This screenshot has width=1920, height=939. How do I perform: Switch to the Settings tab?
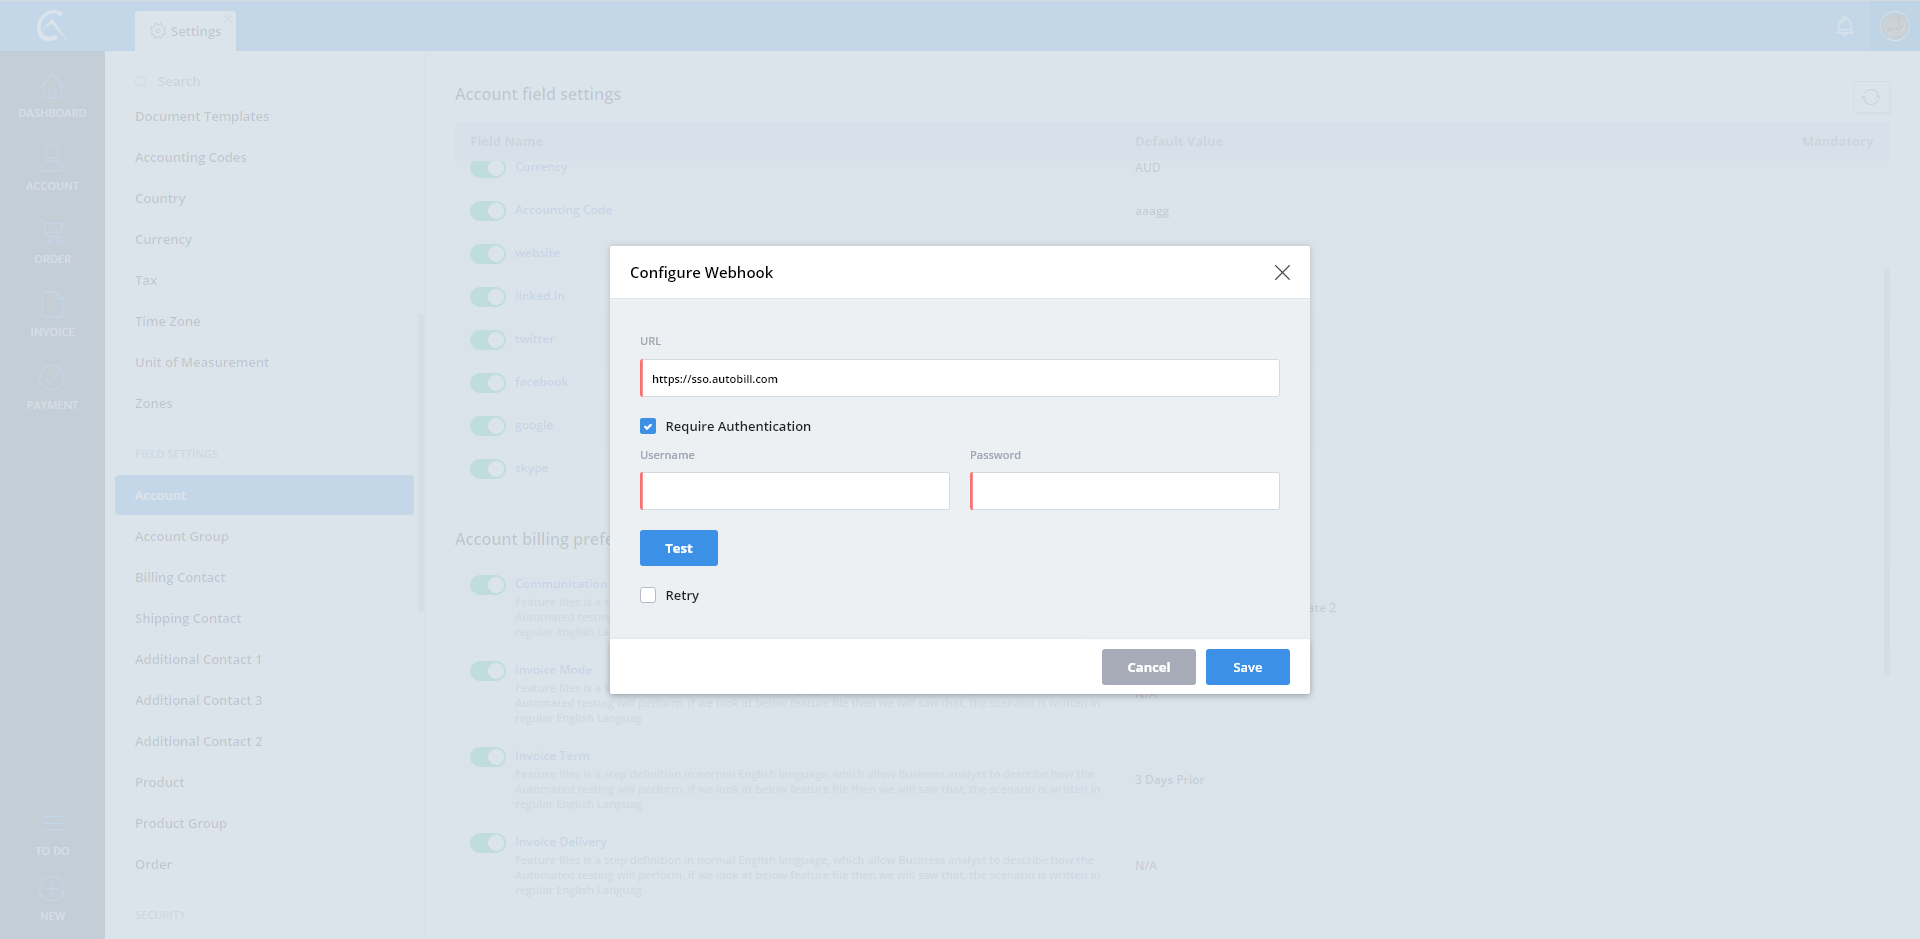pyautogui.click(x=186, y=31)
